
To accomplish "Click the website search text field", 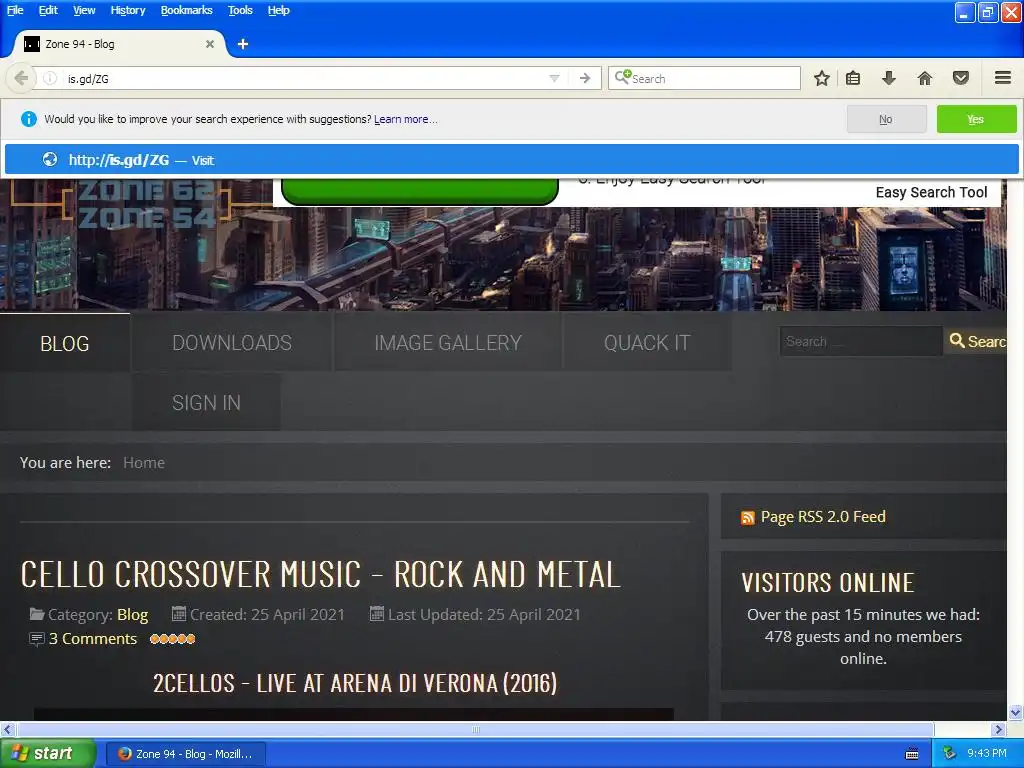I will click(x=861, y=341).
